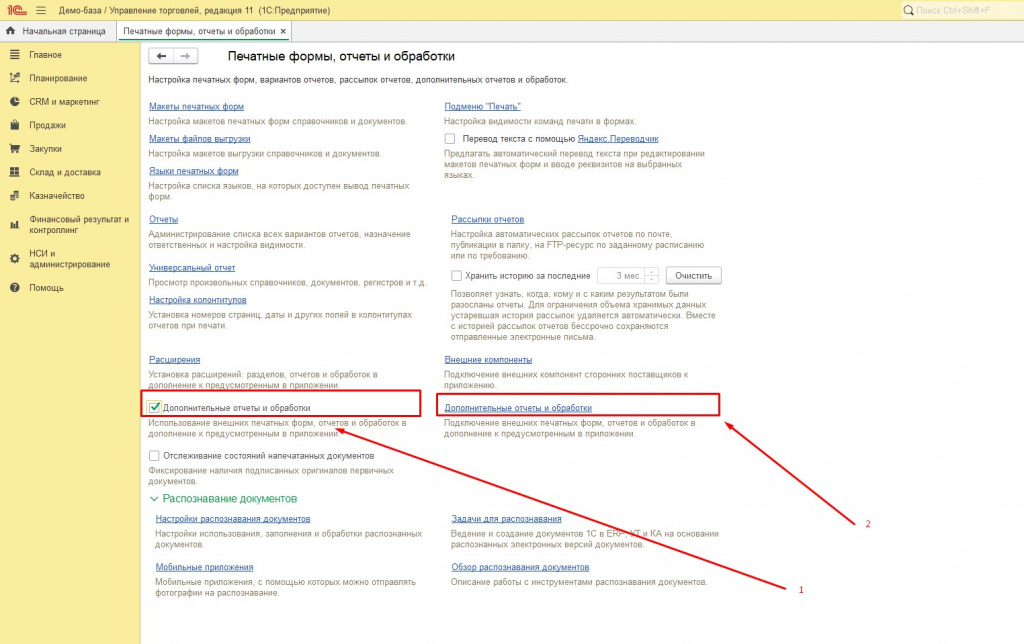Click the CRM и маркетинг pie icon

(14, 102)
